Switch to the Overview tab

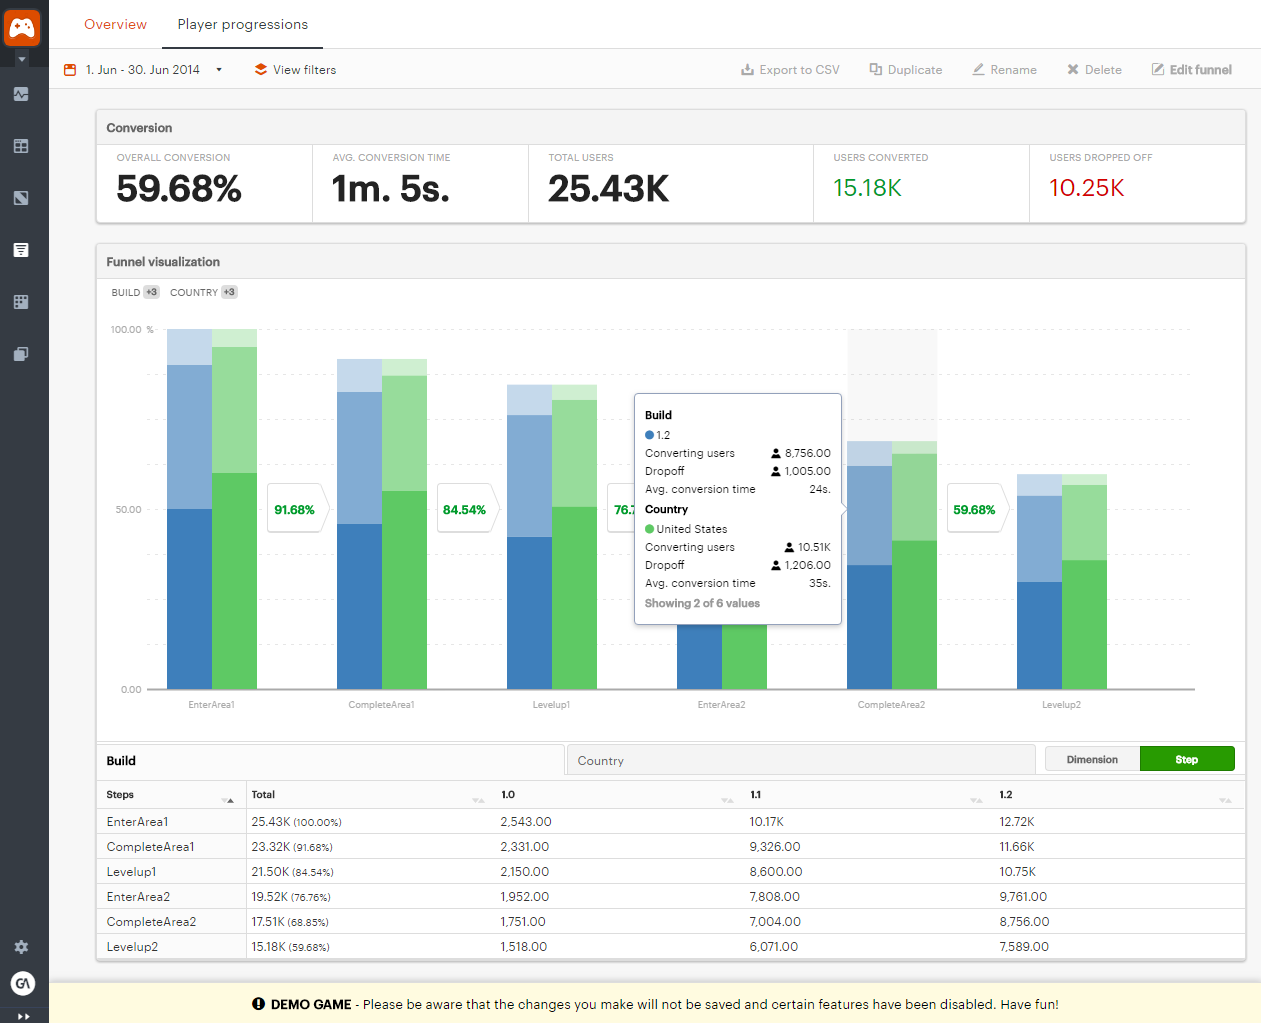114,25
